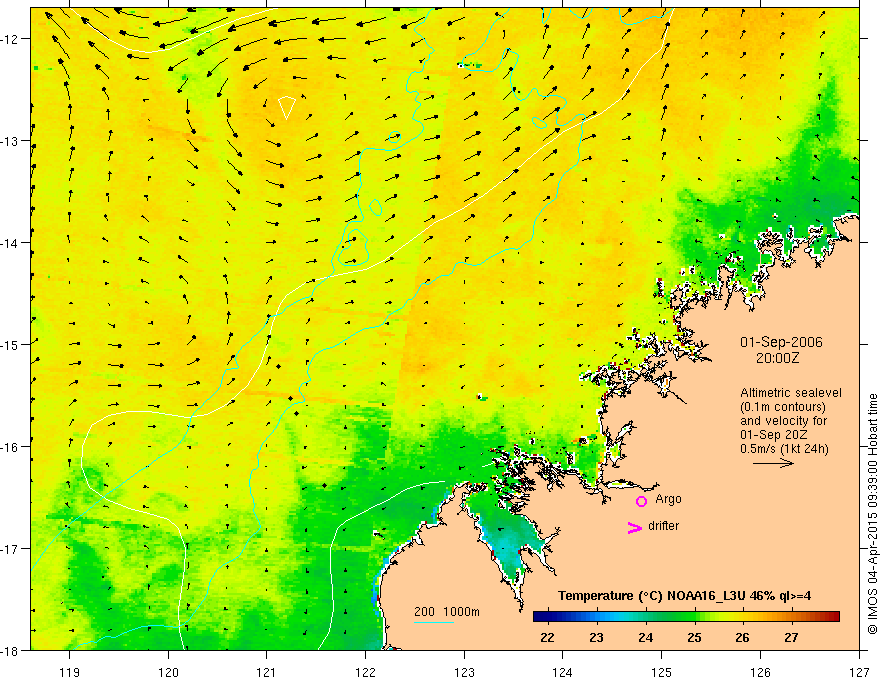Viewport: 880px width, 680px height.
Task: Click the longitude axis label 120
Action: pyautogui.click(x=168, y=672)
